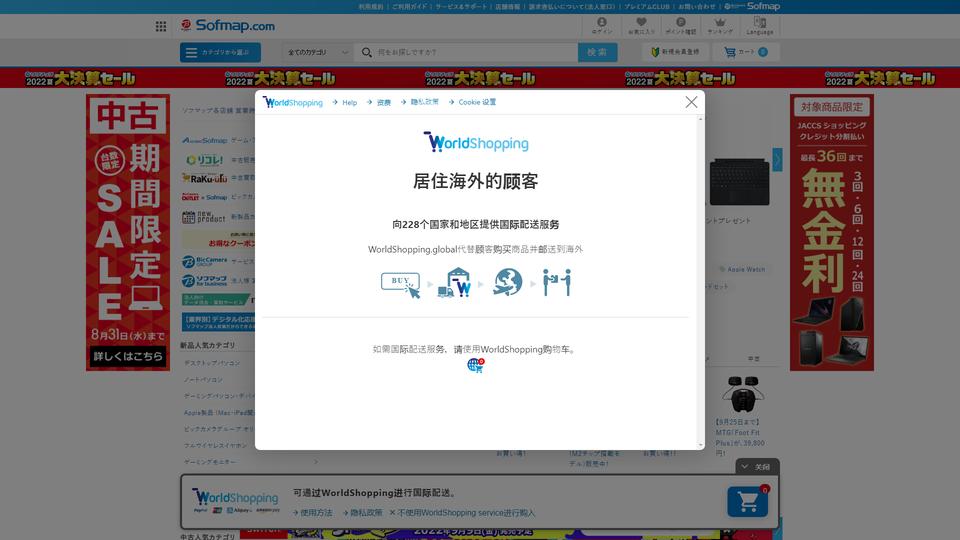Click the popup scrollbar up arrow

click(700, 119)
